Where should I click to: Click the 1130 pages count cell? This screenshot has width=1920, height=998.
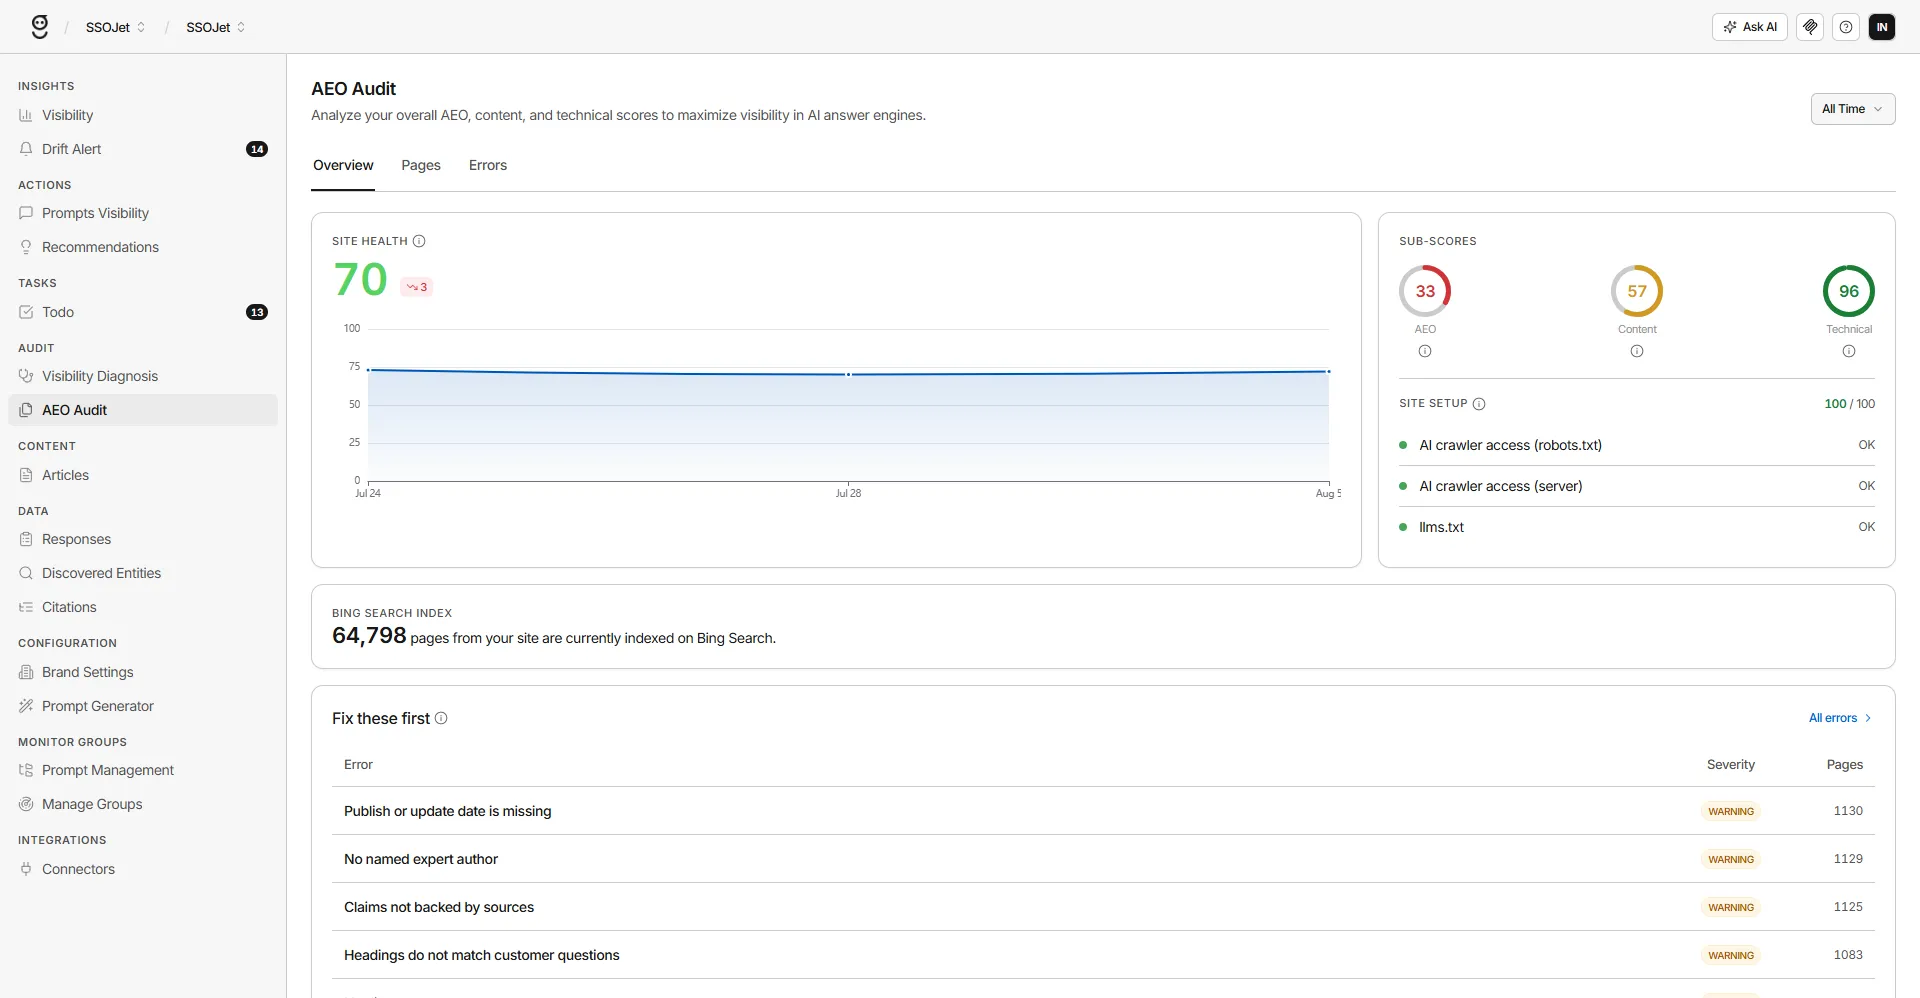coord(1848,811)
